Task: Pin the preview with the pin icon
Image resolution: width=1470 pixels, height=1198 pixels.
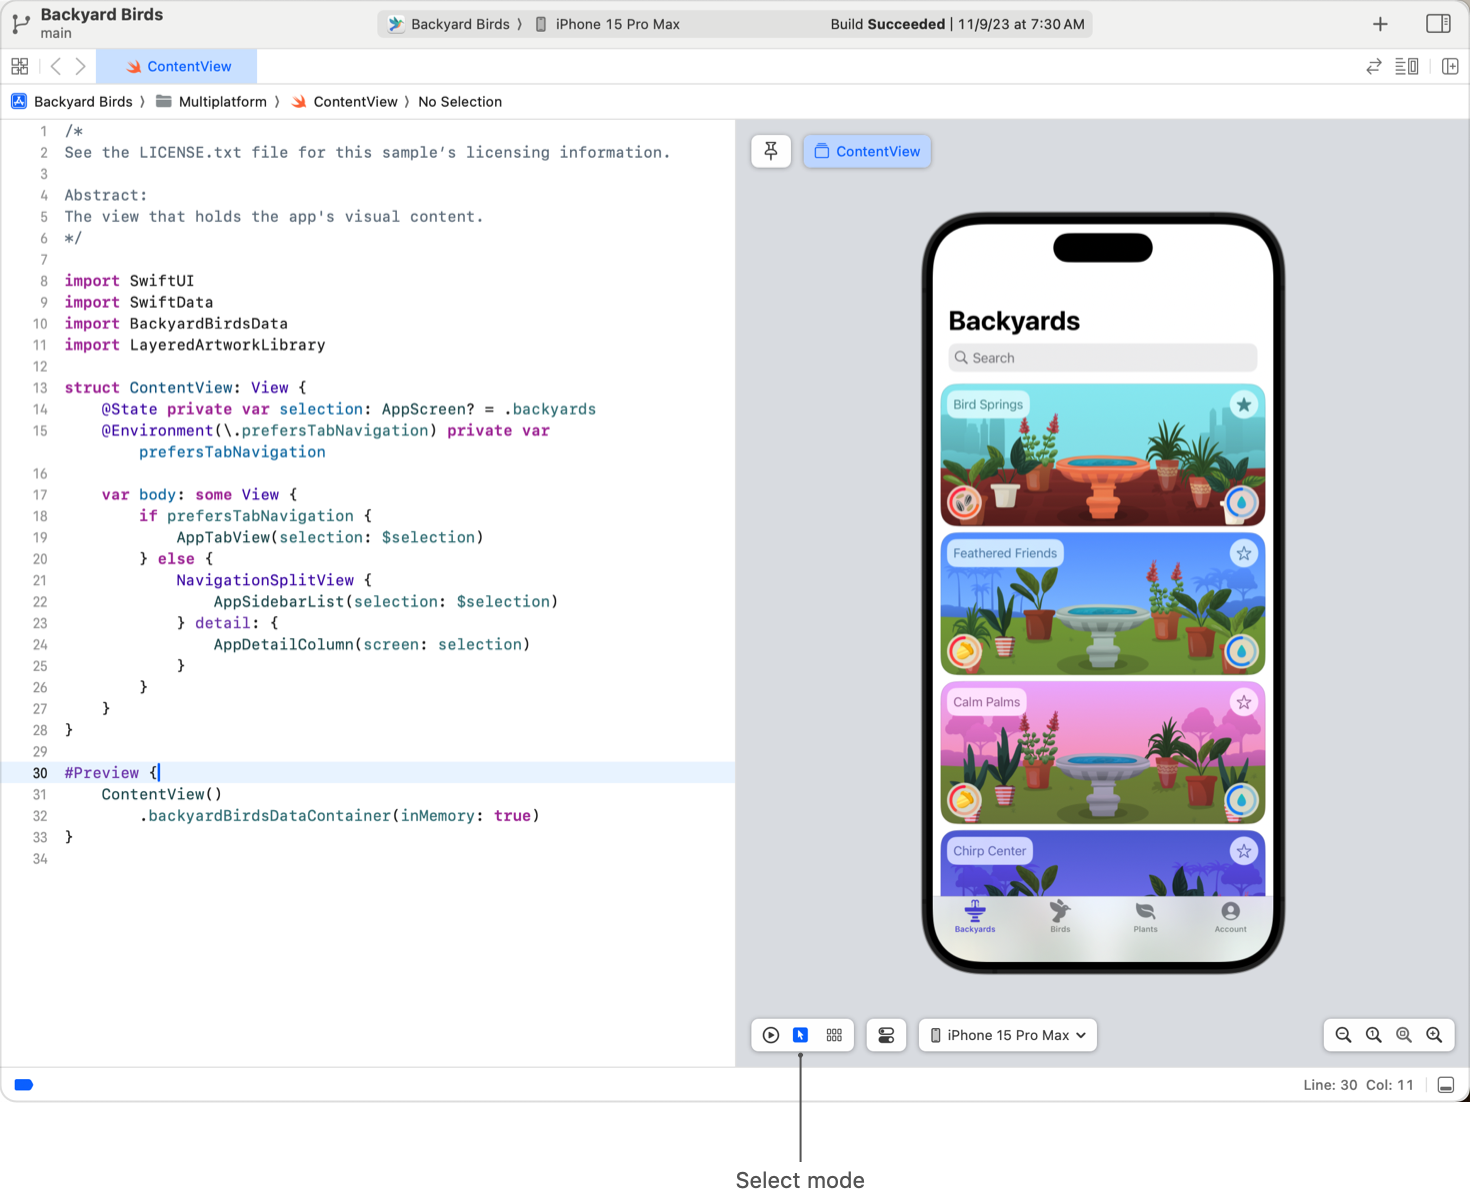Action: (771, 151)
